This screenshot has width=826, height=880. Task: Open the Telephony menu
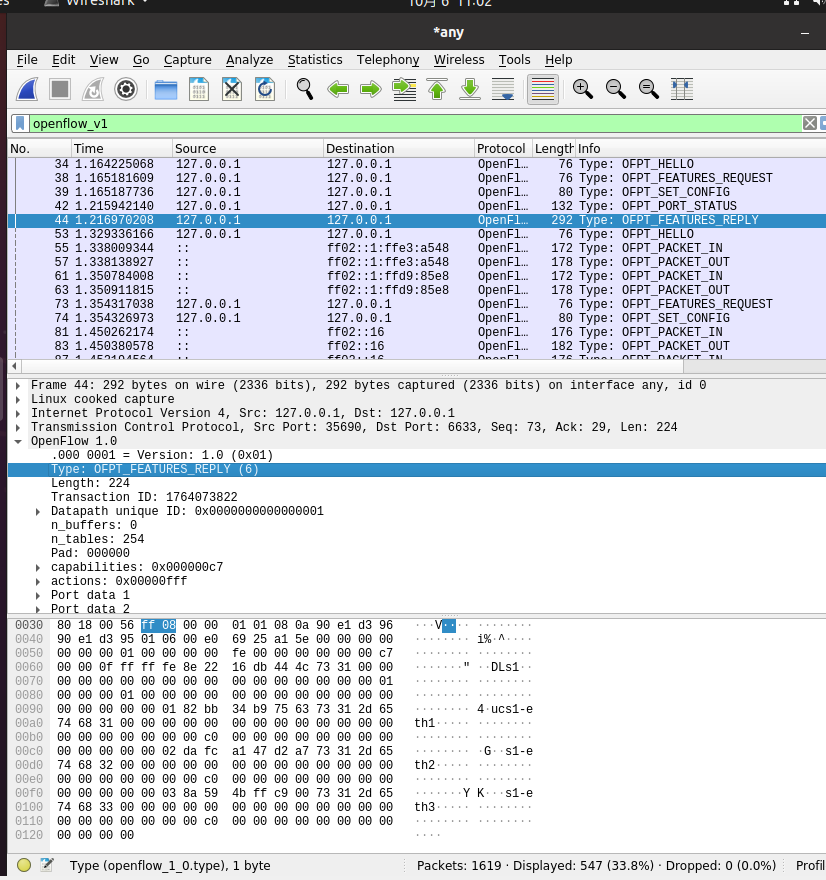[x=388, y=59]
